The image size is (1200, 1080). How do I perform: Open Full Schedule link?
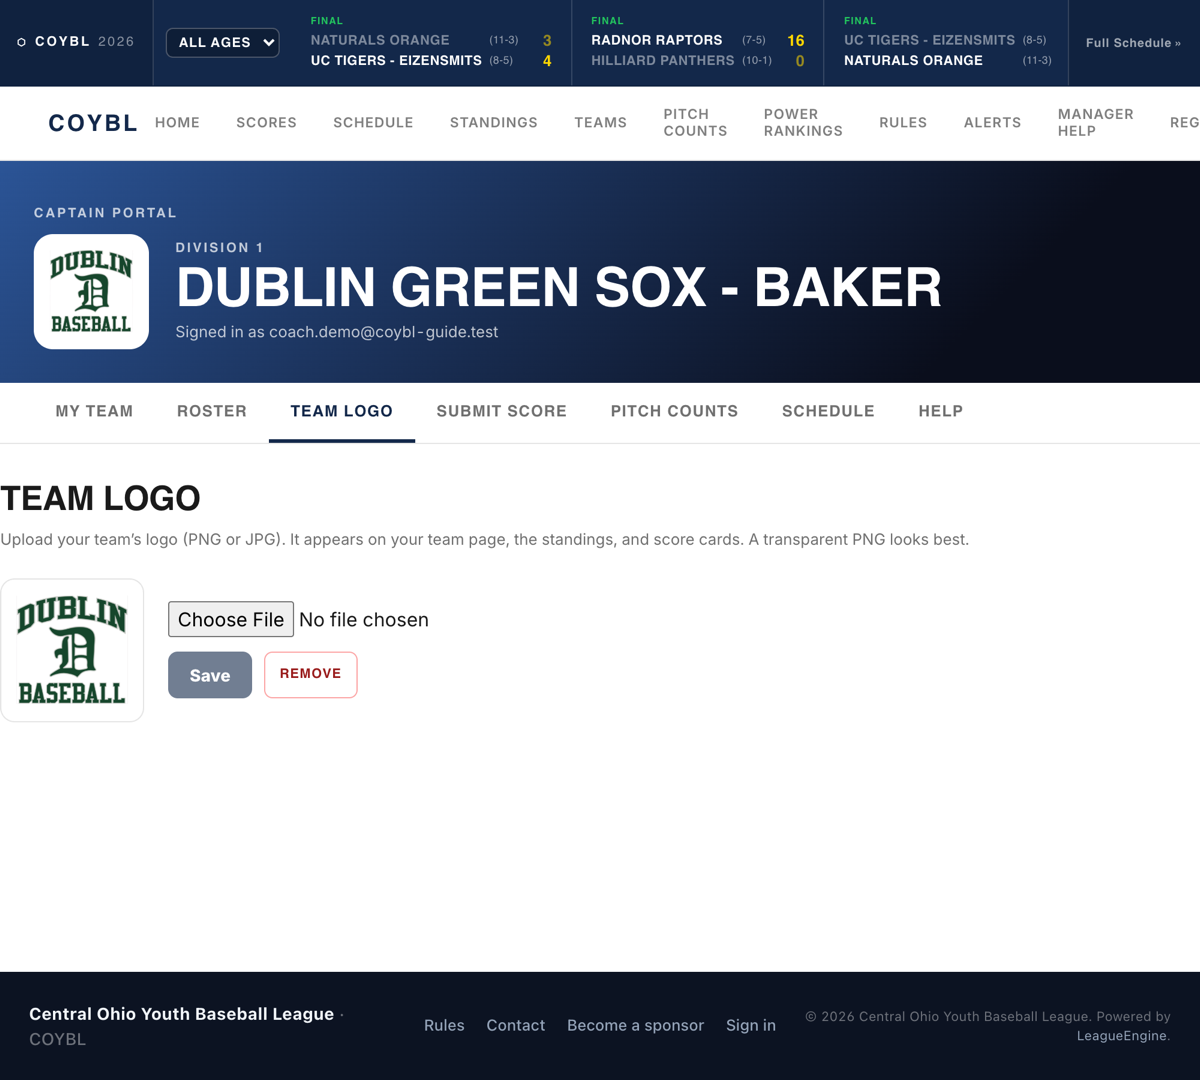tap(1133, 43)
